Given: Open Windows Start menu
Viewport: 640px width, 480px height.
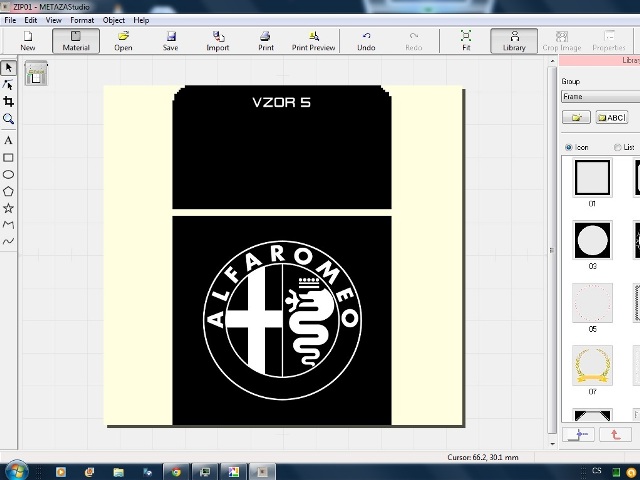Looking at the screenshot, I should pos(16,471).
